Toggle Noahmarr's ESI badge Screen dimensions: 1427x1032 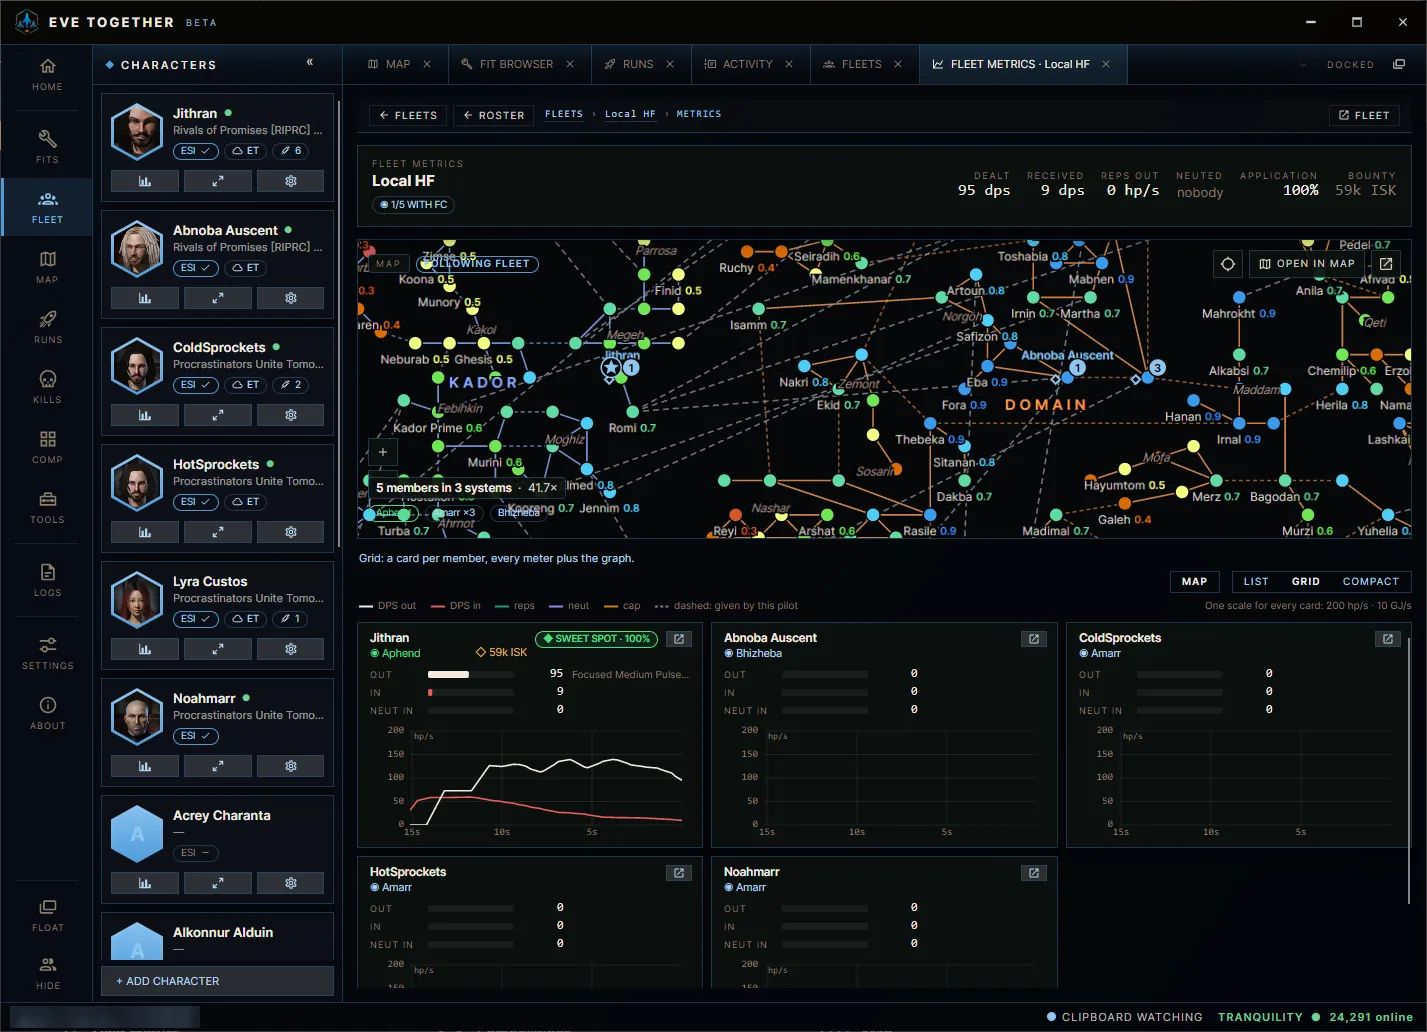196,736
